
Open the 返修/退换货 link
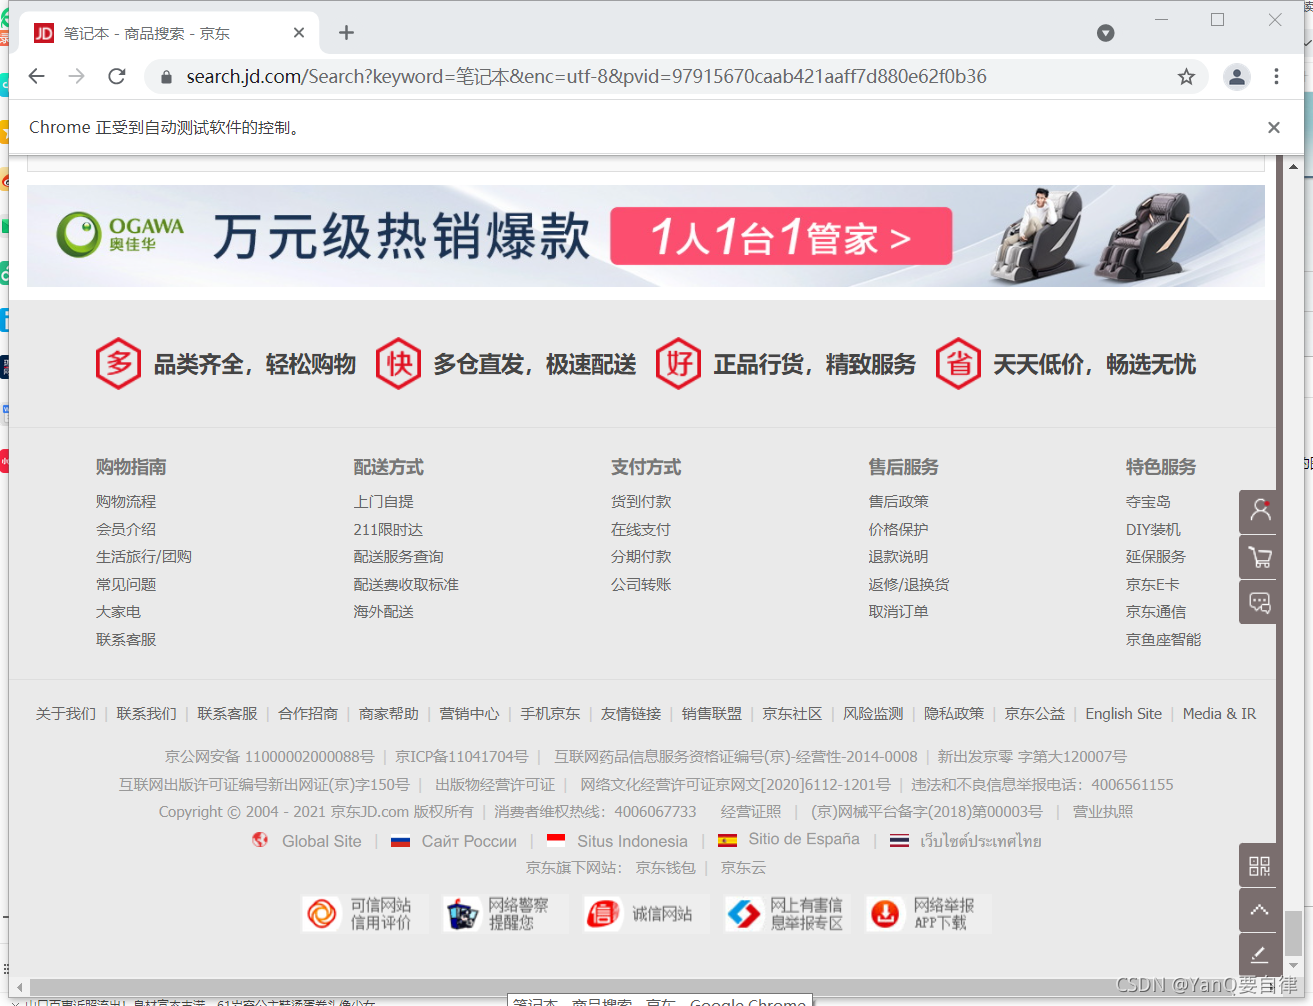(909, 585)
